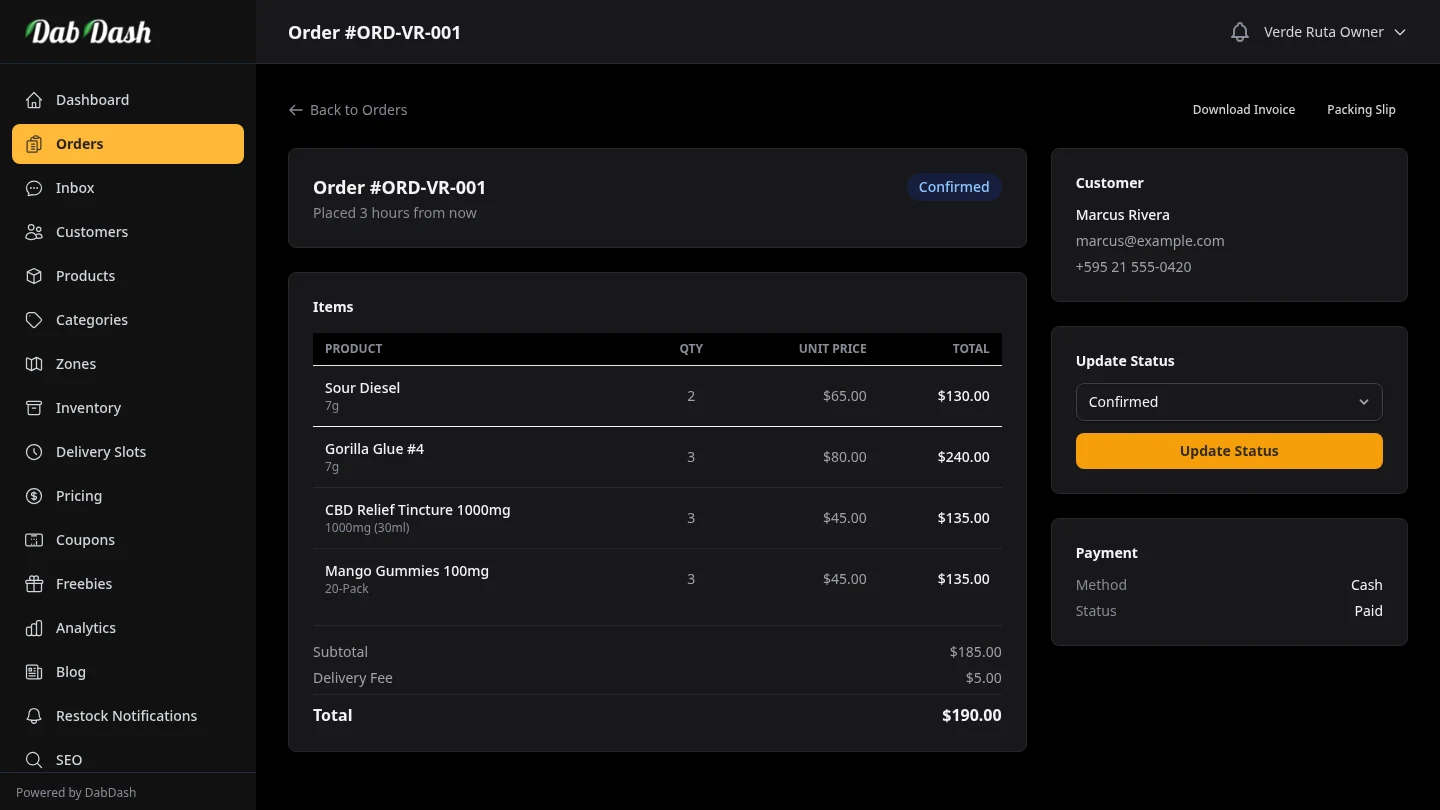Click the Pricing dollar icon

[34, 496]
